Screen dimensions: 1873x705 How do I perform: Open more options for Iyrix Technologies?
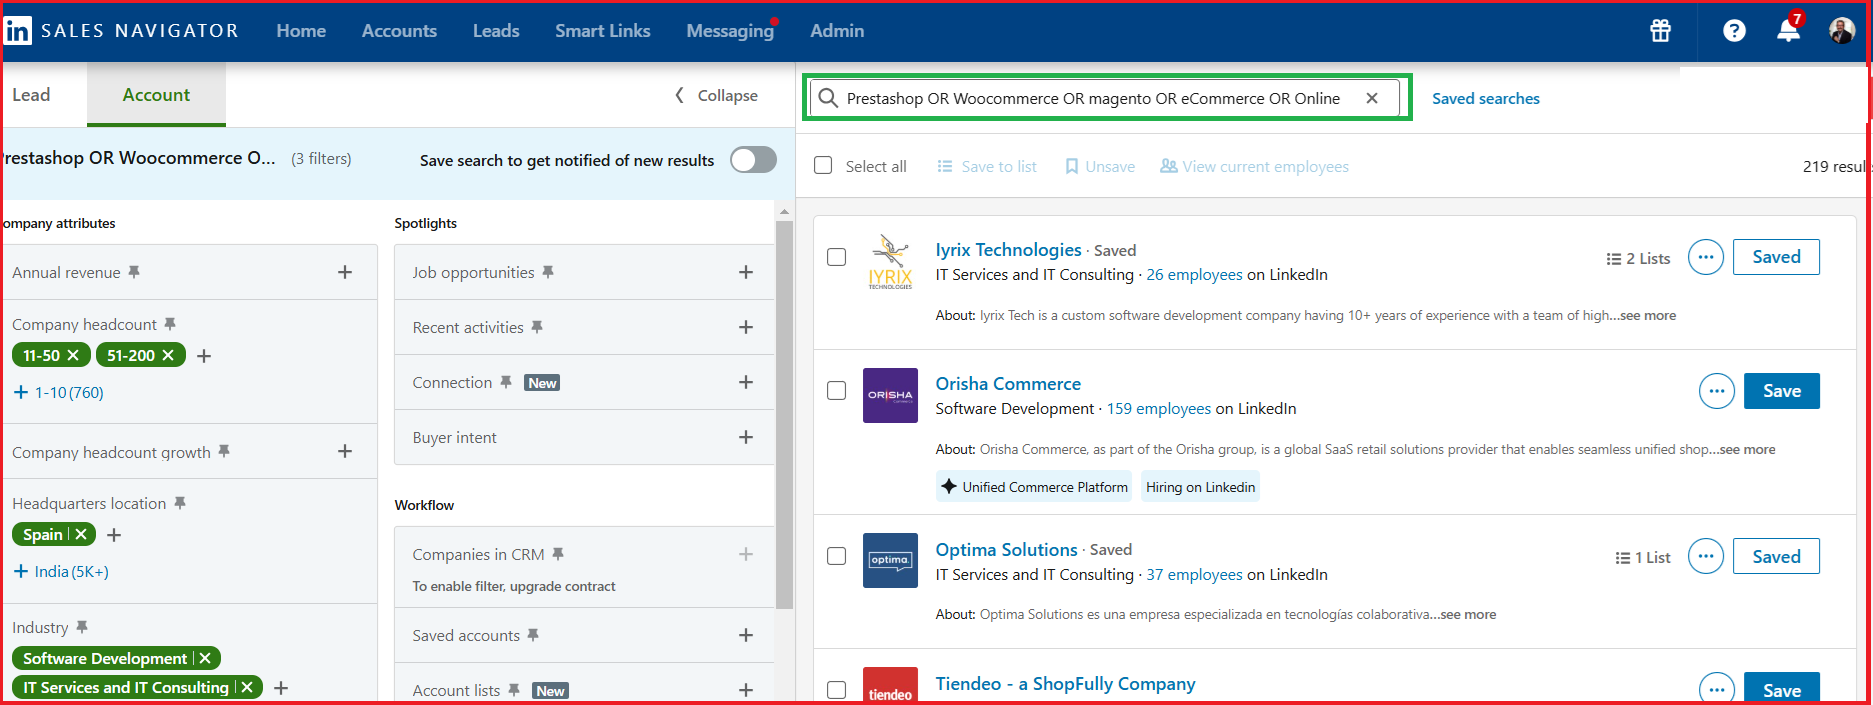[x=1706, y=257]
